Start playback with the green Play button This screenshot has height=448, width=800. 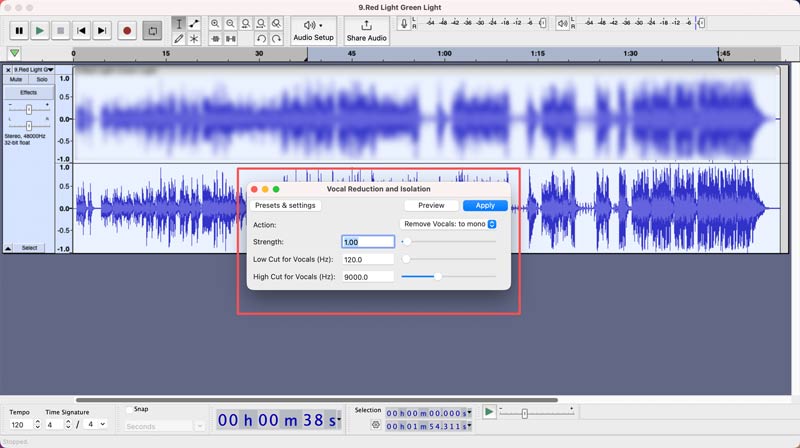tap(39, 31)
